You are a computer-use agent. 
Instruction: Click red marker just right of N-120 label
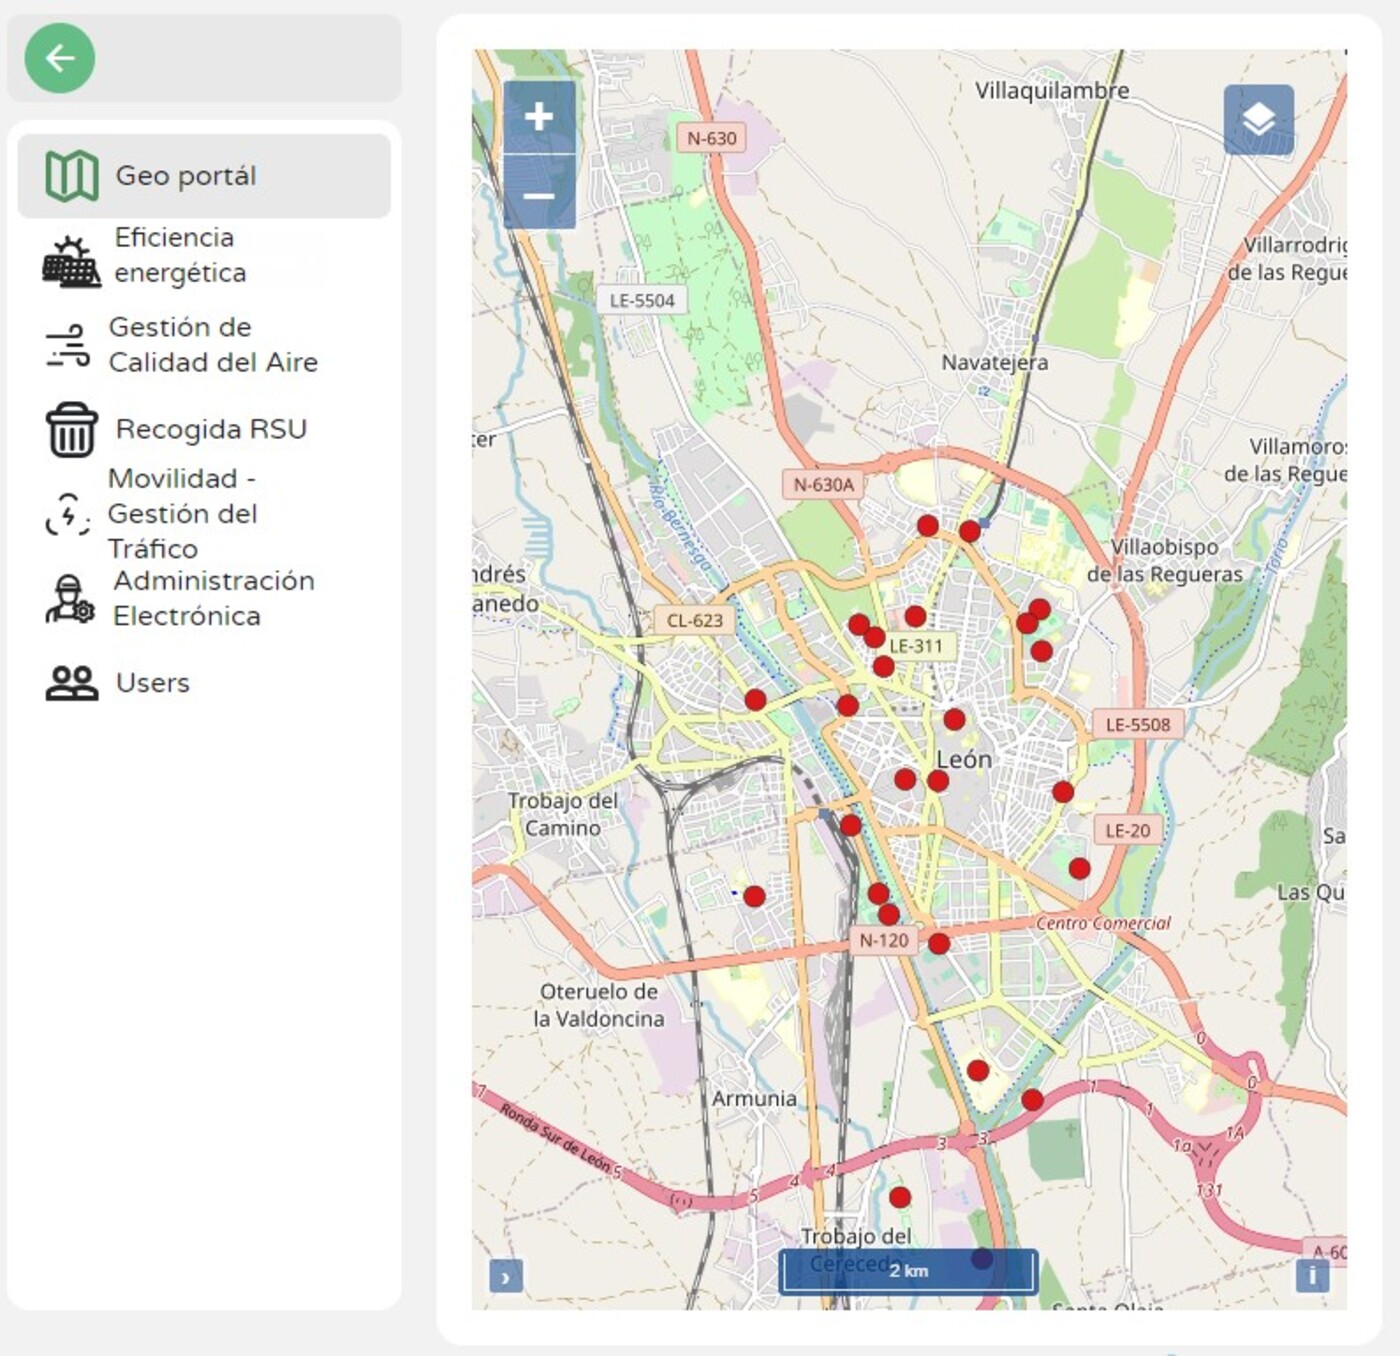coord(939,943)
